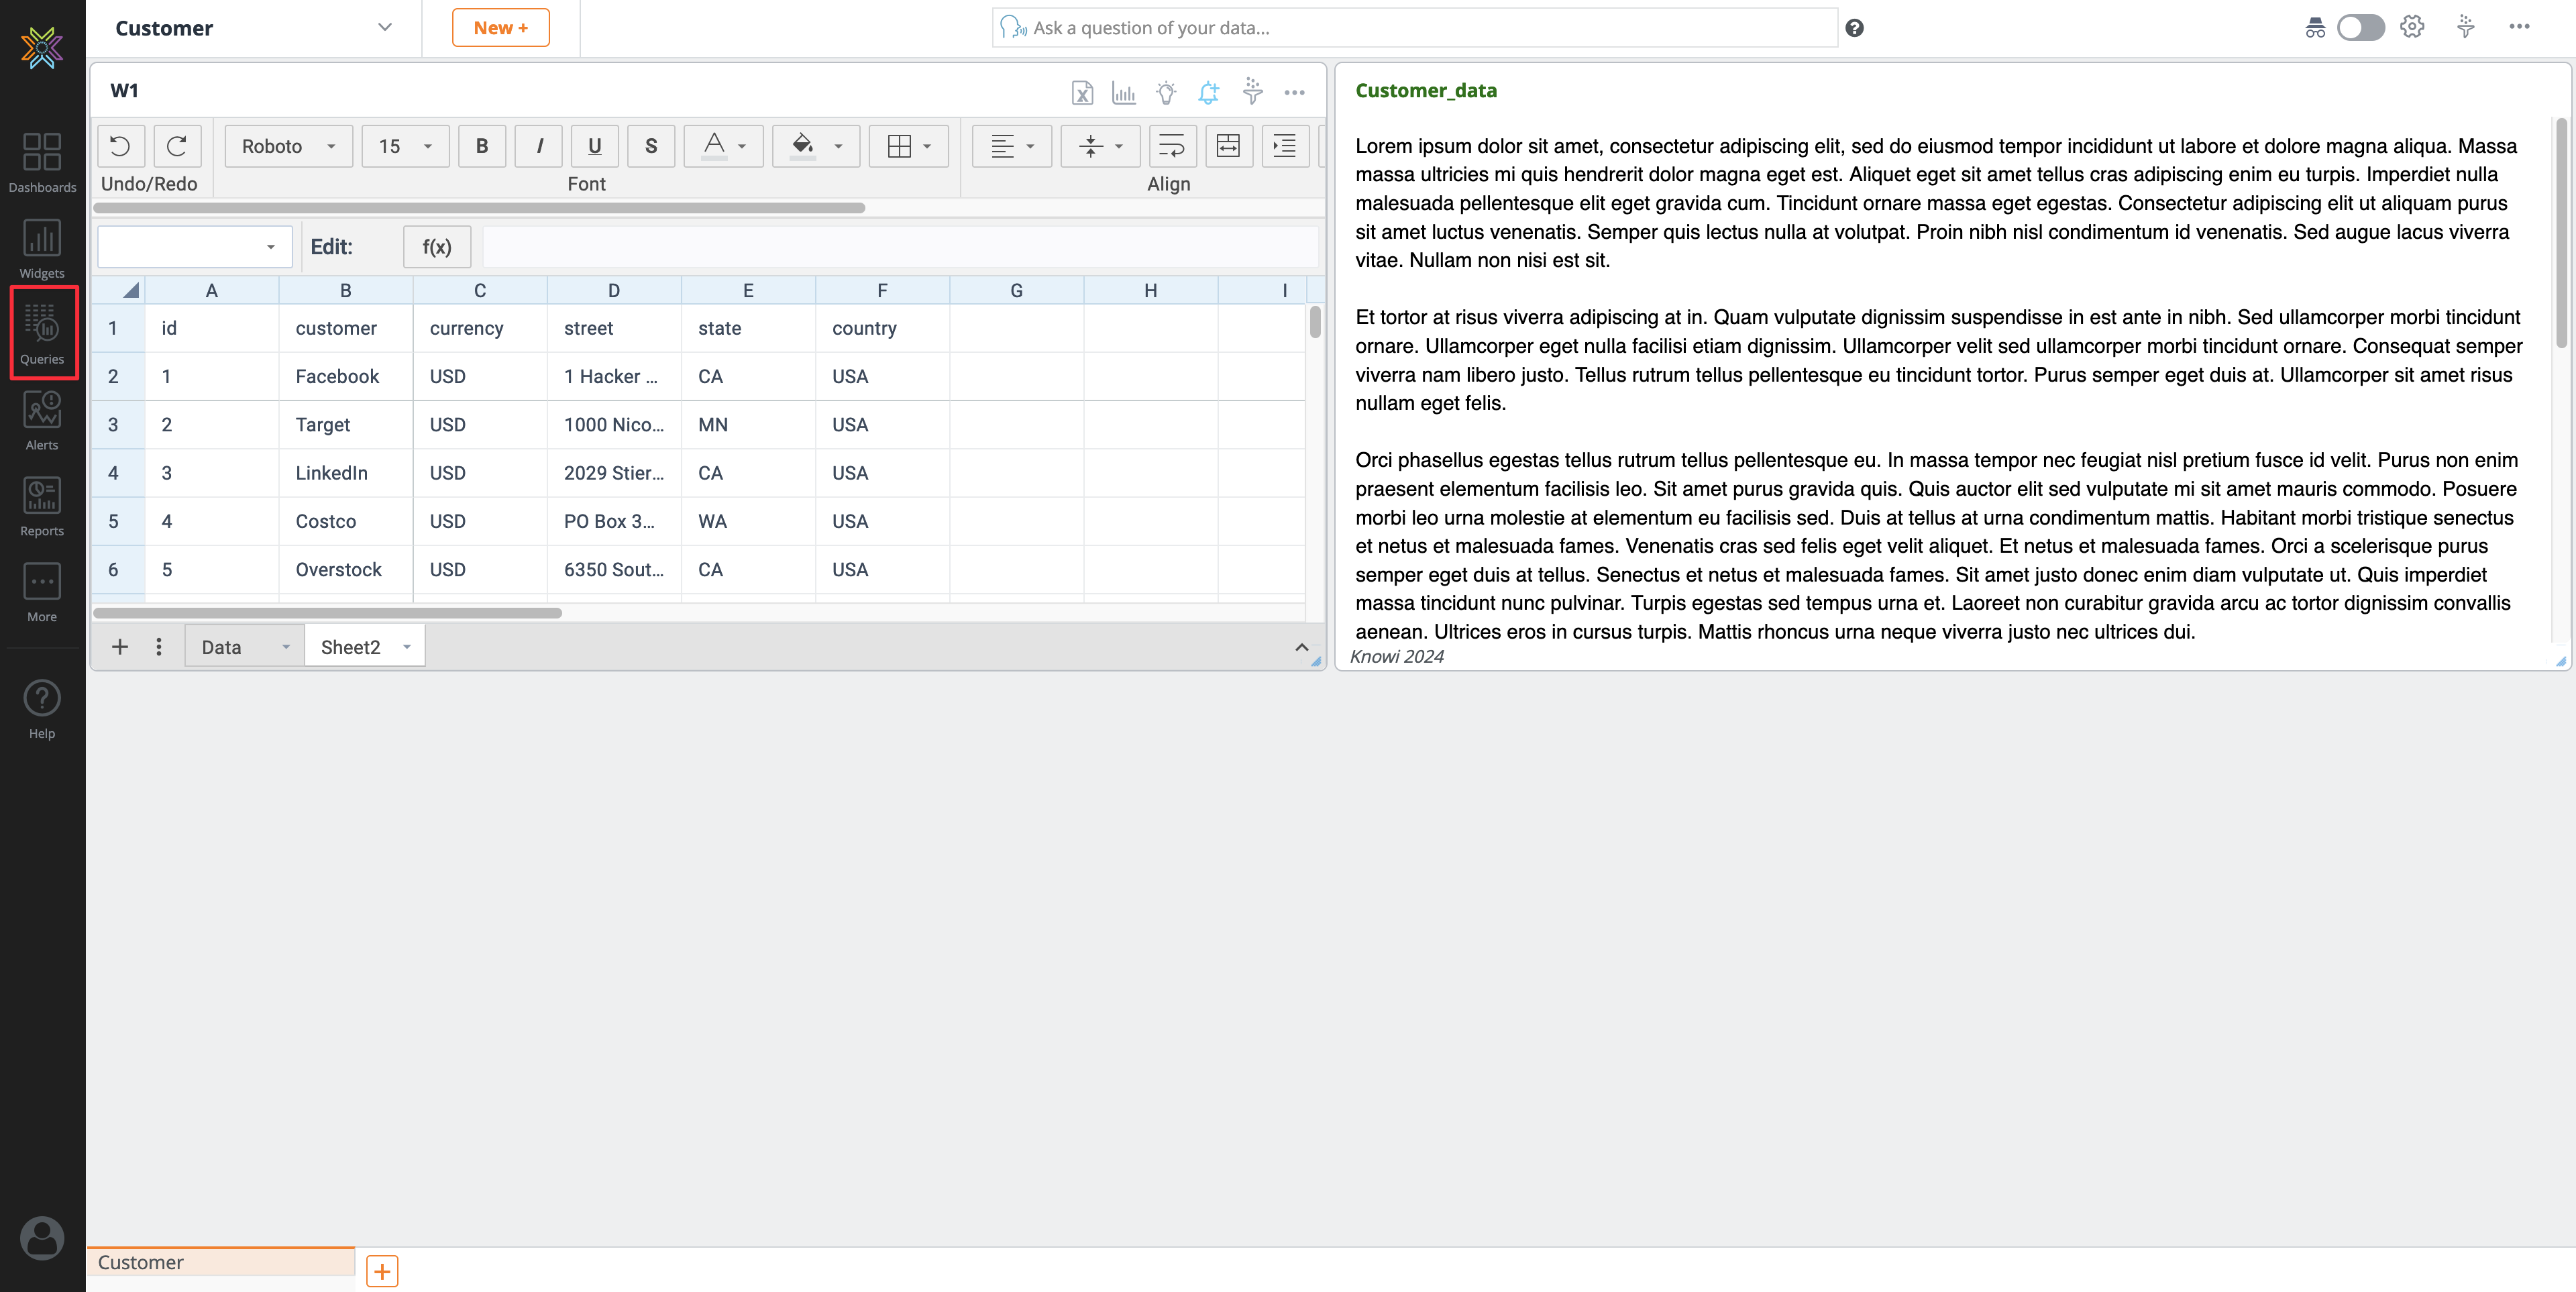Click the chart icon in W1 header

click(x=1124, y=92)
